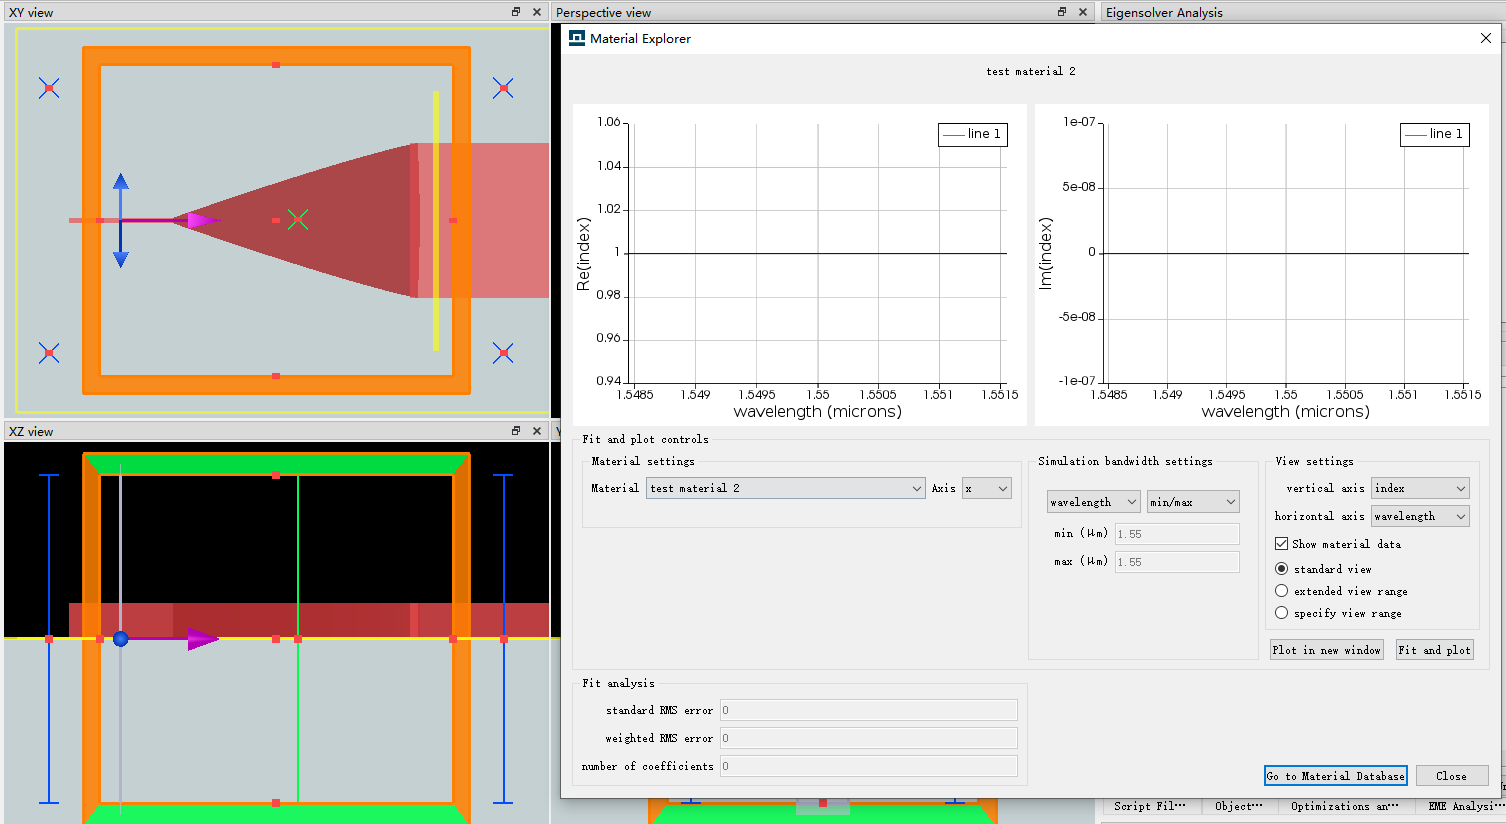Open the Material dropdown list
The height and width of the screenshot is (824, 1506).
coord(786,488)
